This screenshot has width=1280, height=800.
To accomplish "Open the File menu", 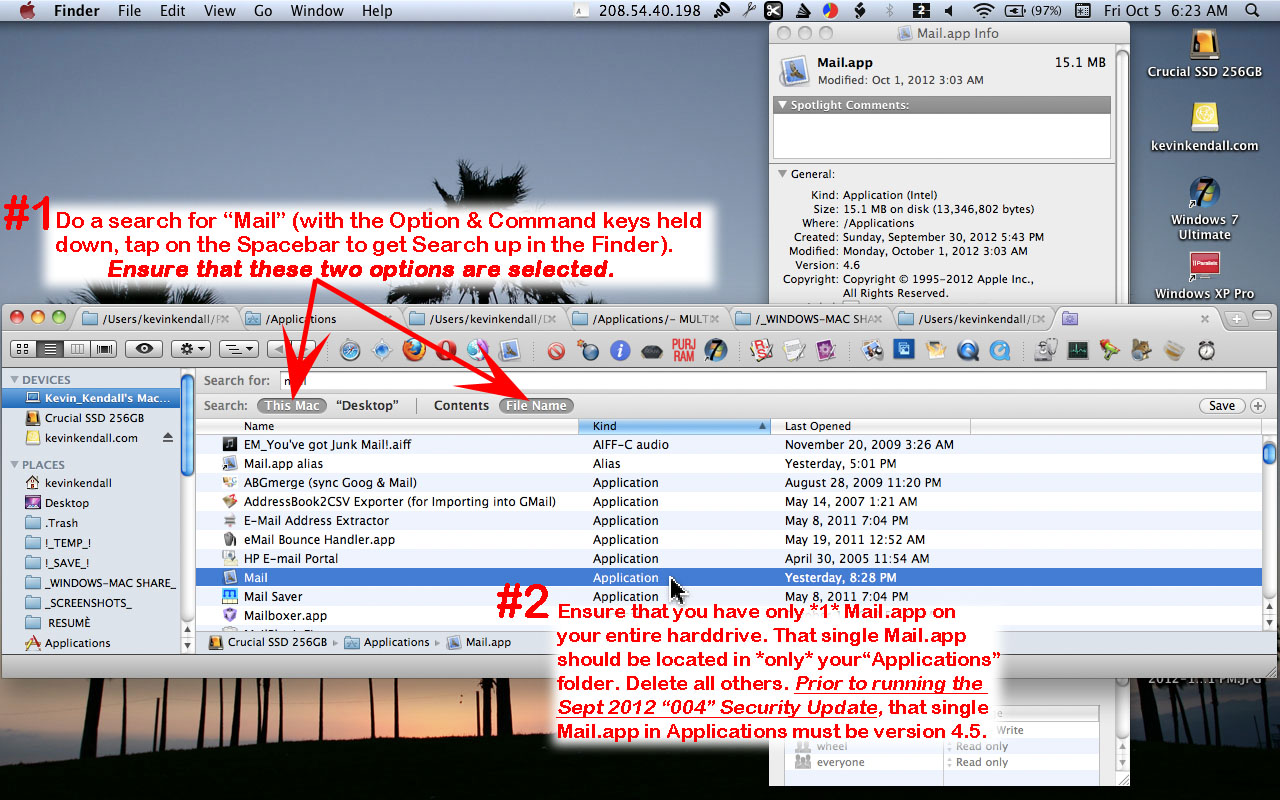I will [x=129, y=11].
